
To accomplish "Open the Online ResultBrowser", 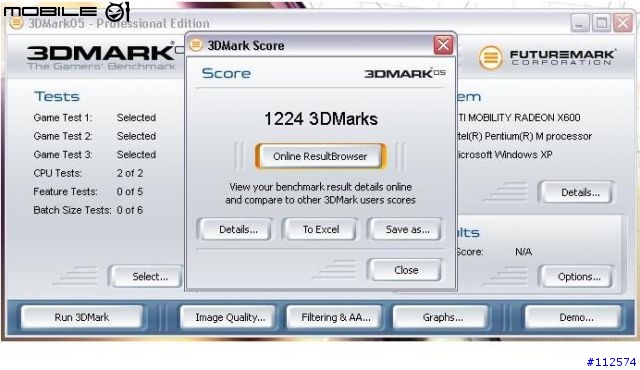I will coord(320,156).
